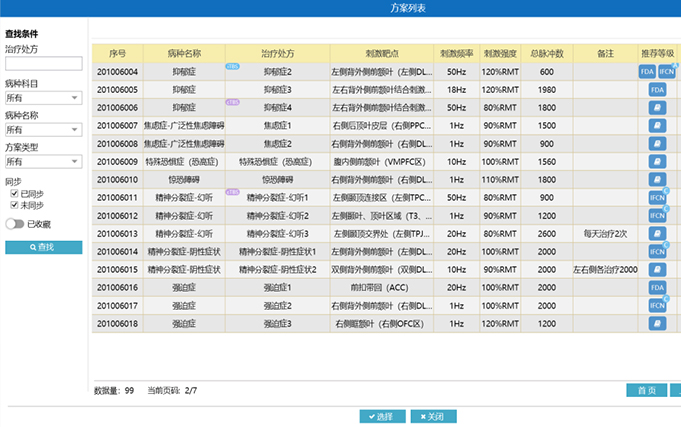Click the 查找 search button
The height and width of the screenshot is (427, 681).
(x=43, y=246)
